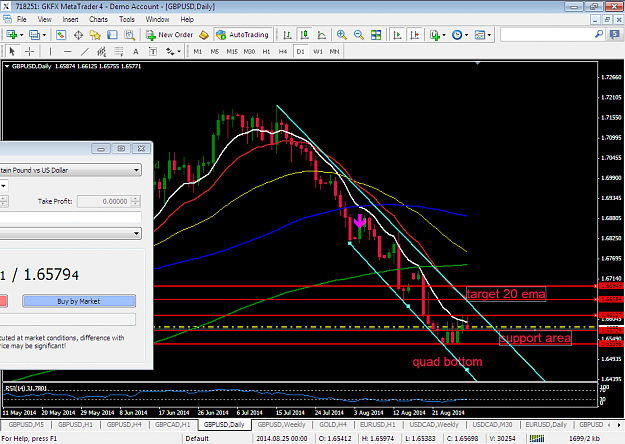This screenshot has height=444, width=625.
Task: Zoom in on the chart
Action: pyautogui.click(x=341, y=35)
